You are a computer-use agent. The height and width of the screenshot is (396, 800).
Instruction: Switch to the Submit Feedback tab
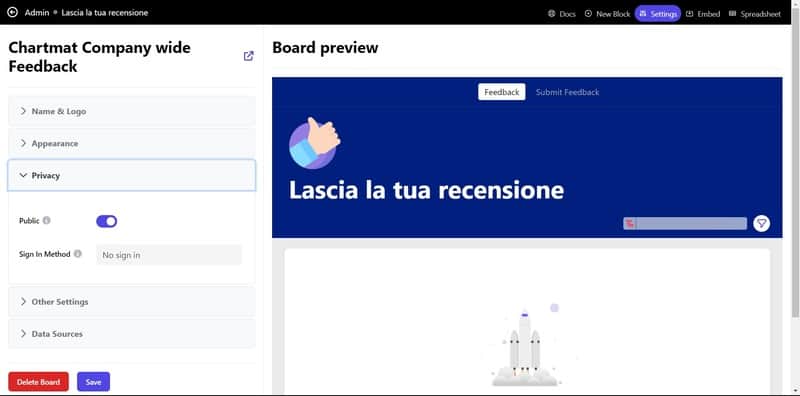[567, 92]
